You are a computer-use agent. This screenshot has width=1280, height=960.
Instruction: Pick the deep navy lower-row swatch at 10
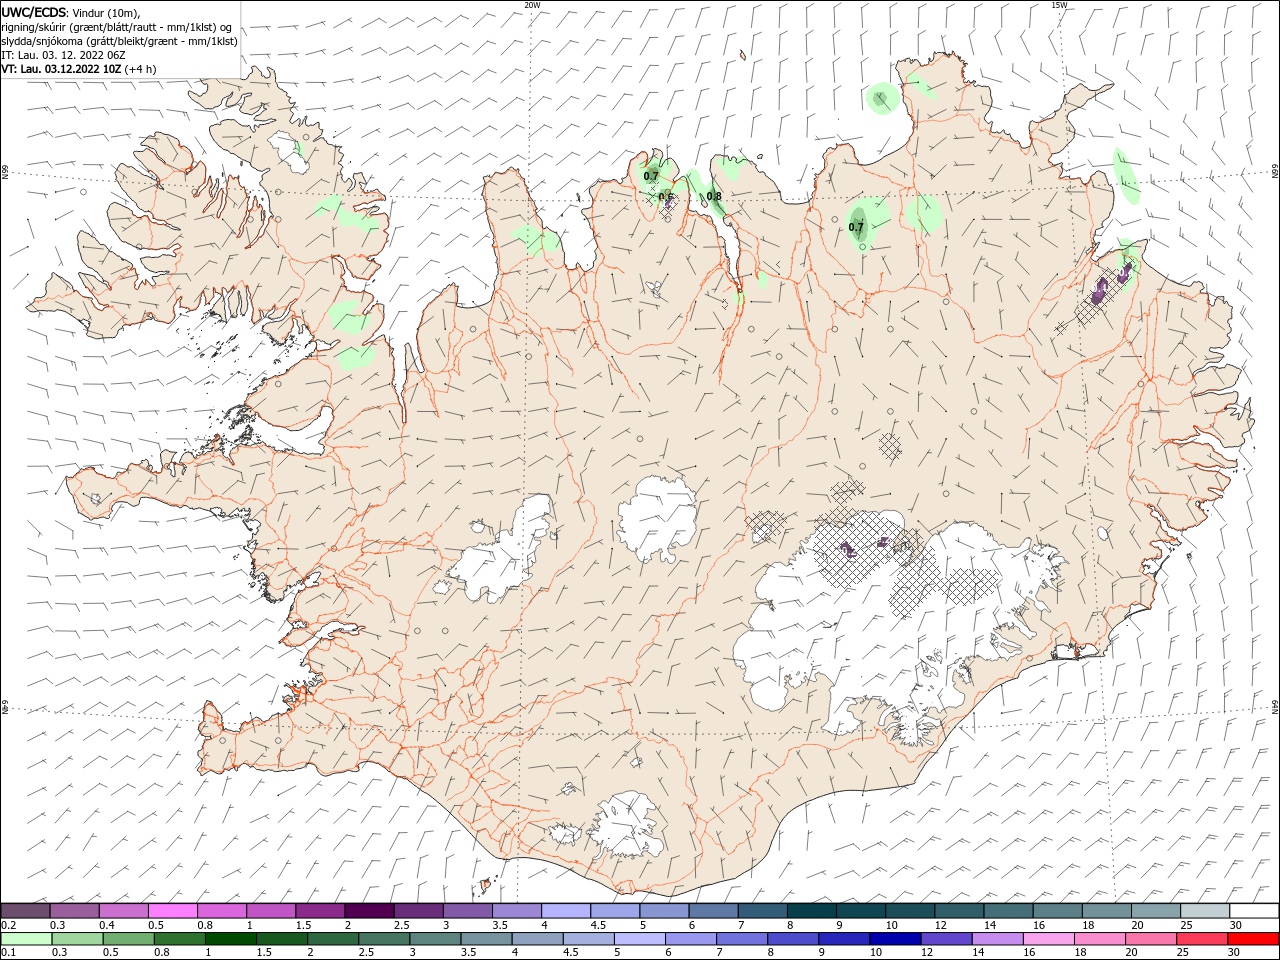point(894,939)
